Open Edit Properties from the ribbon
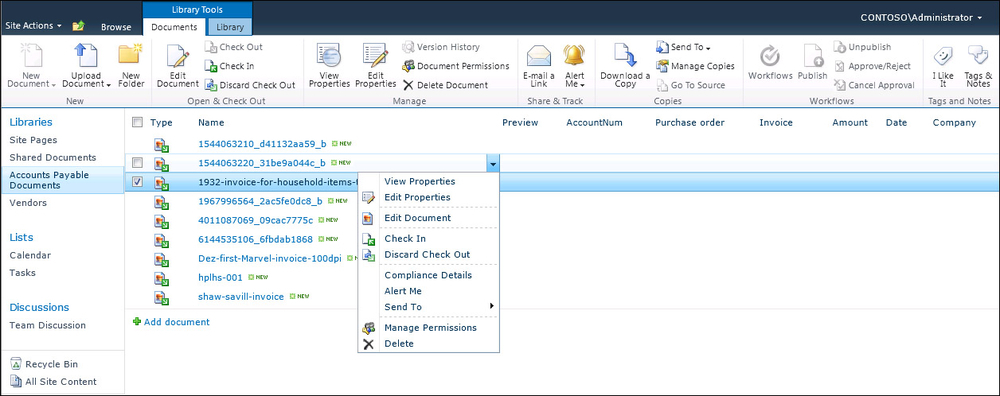 coord(376,65)
